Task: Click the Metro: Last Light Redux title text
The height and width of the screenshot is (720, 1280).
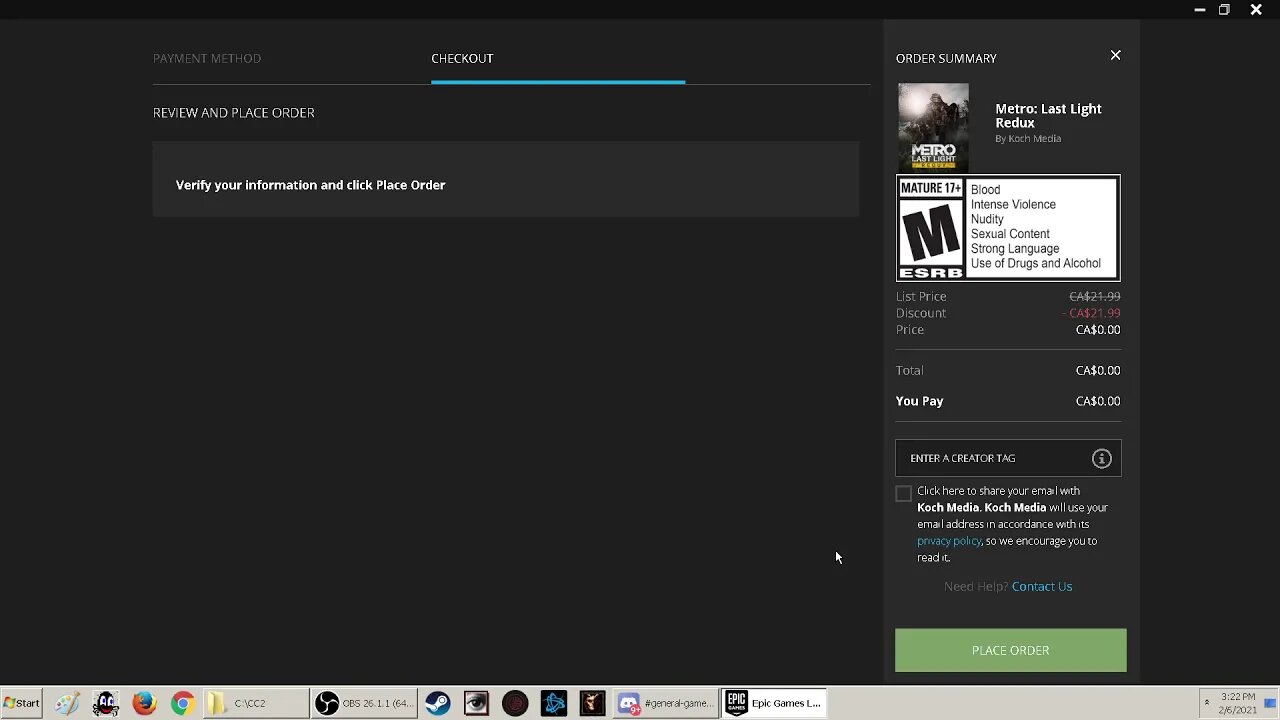Action: pyautogui.click(x=1048, y=116)
